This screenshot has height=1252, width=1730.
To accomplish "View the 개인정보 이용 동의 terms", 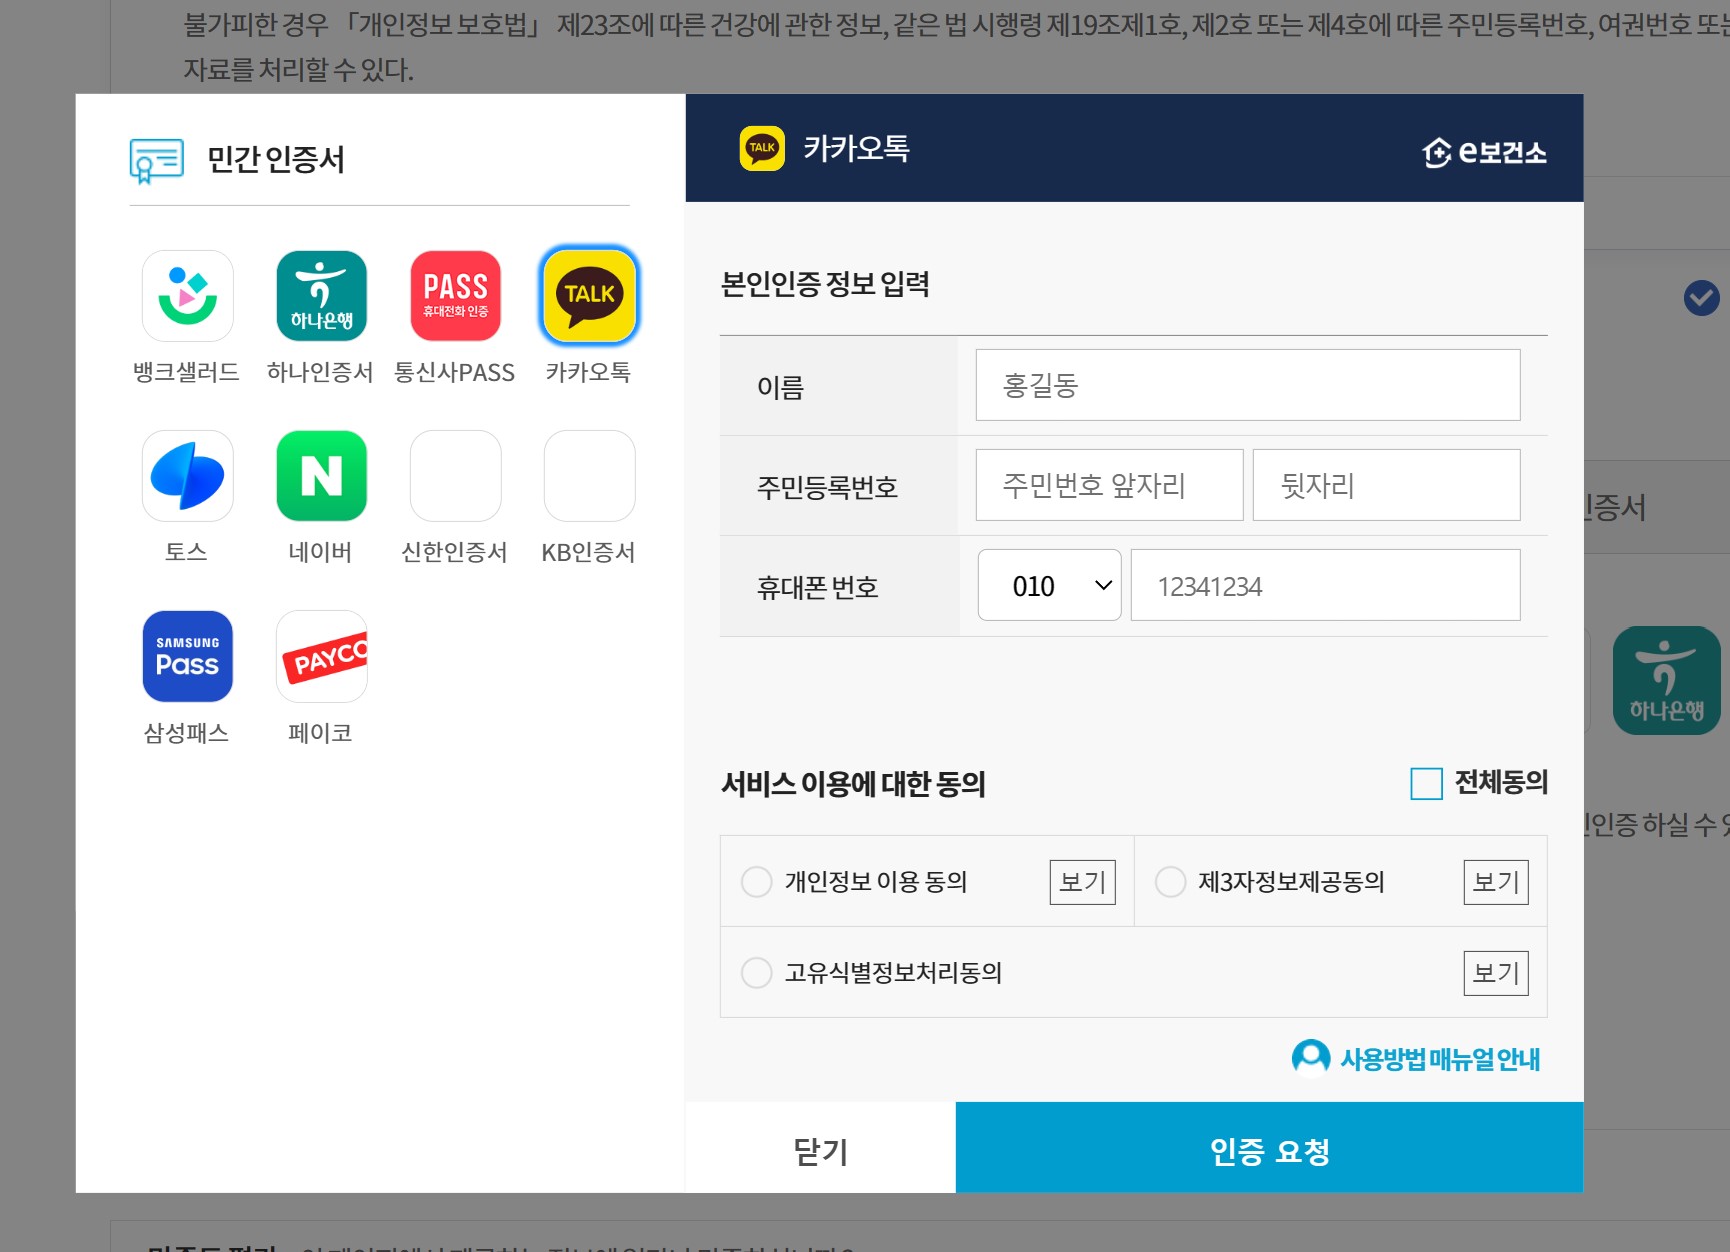I will click(x=1082, y=882).
